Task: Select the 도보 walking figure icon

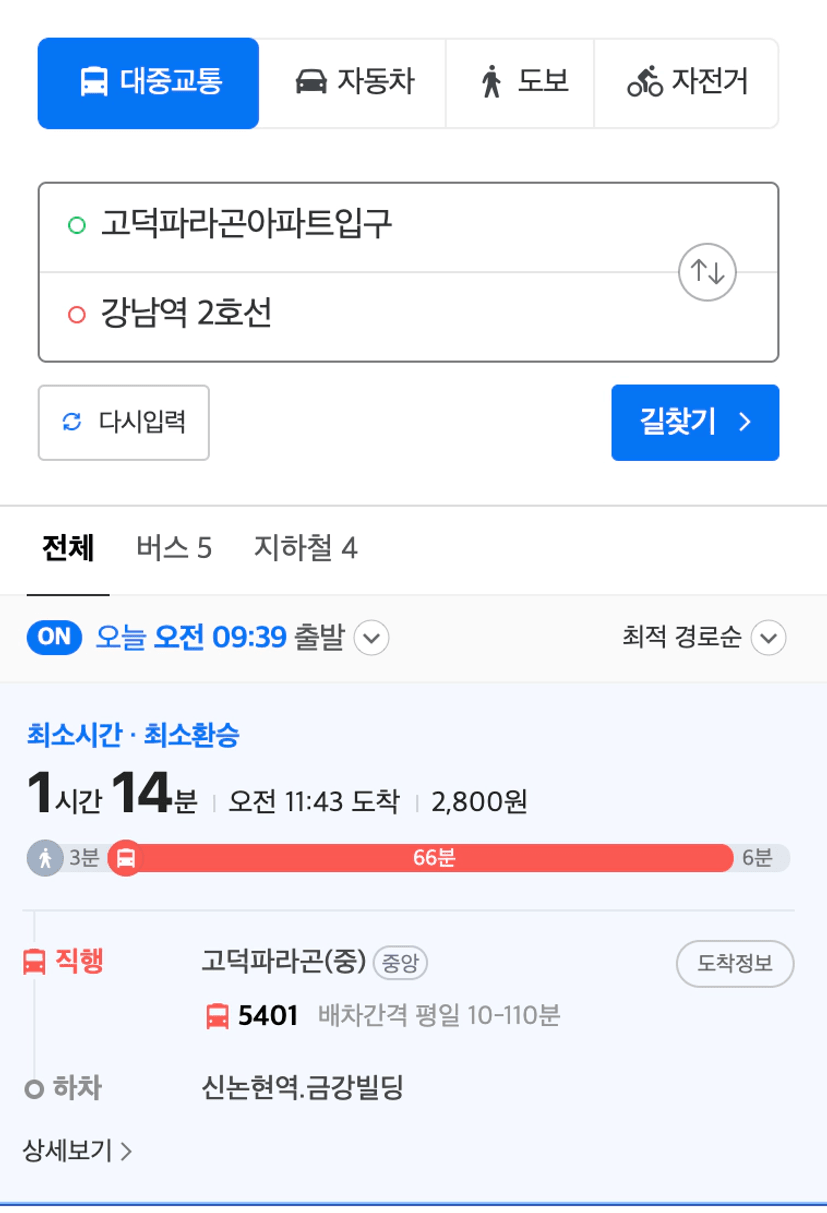Action: click(x=490, y=81)
